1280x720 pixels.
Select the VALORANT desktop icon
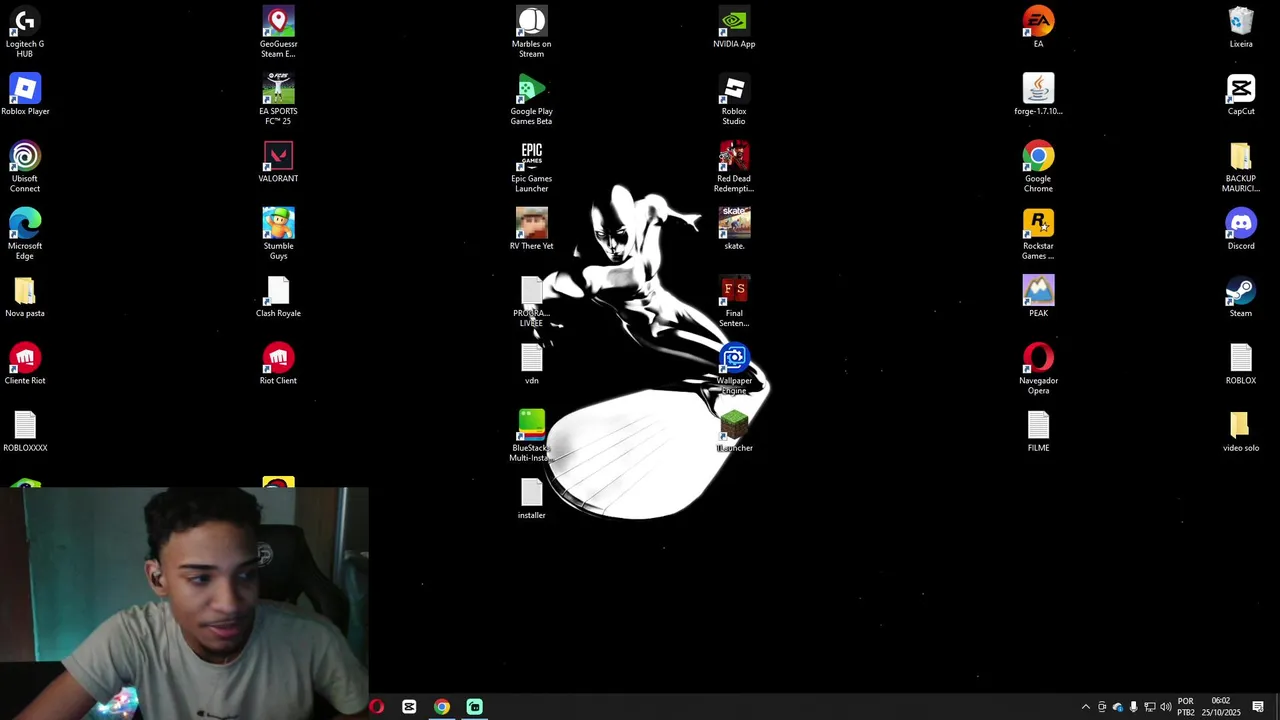[x=278, y=161]
